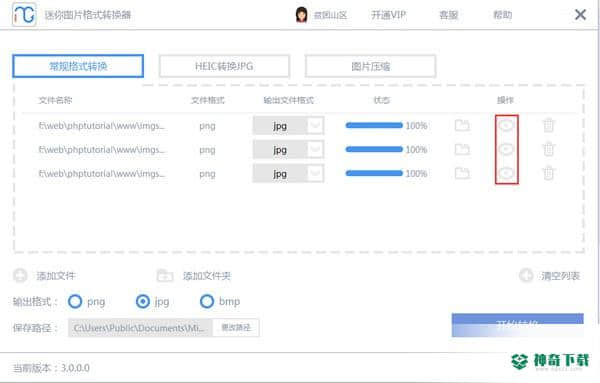Click the 添加文件 add file label

(56, 275)
